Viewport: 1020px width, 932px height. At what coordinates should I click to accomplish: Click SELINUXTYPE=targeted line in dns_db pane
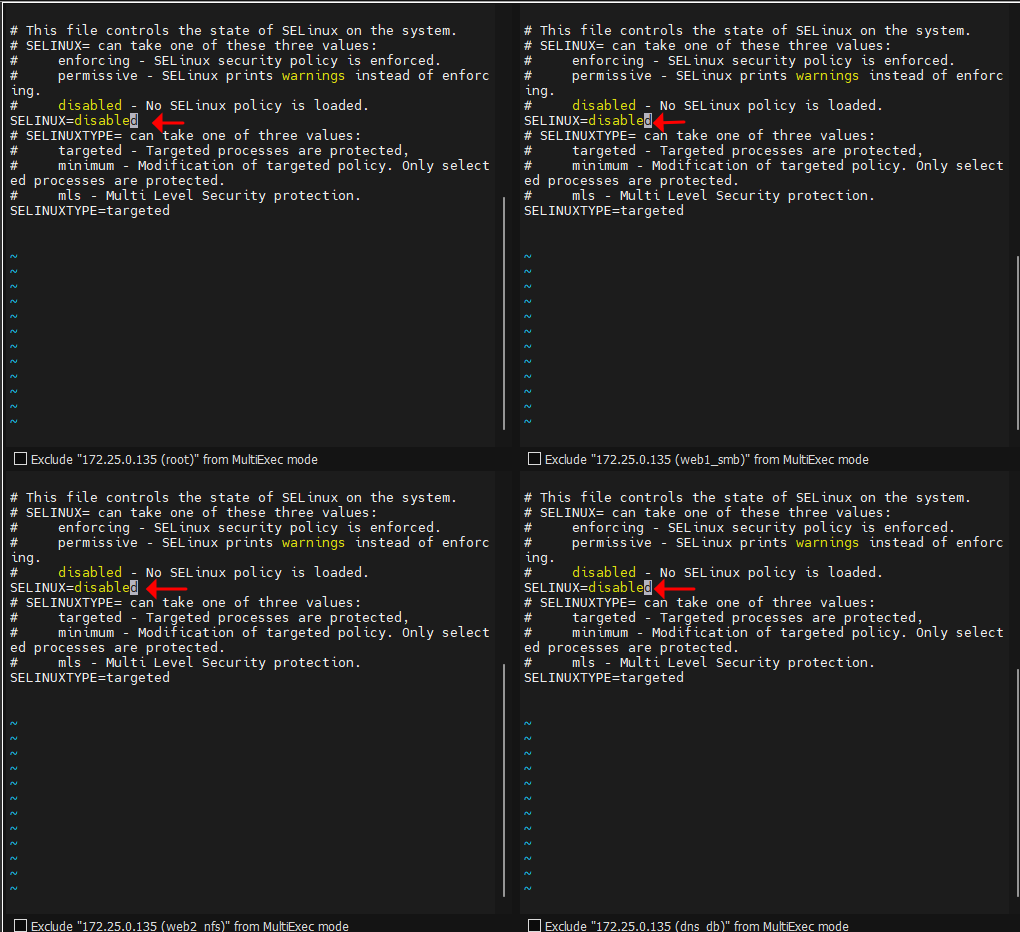coord(604,678)
